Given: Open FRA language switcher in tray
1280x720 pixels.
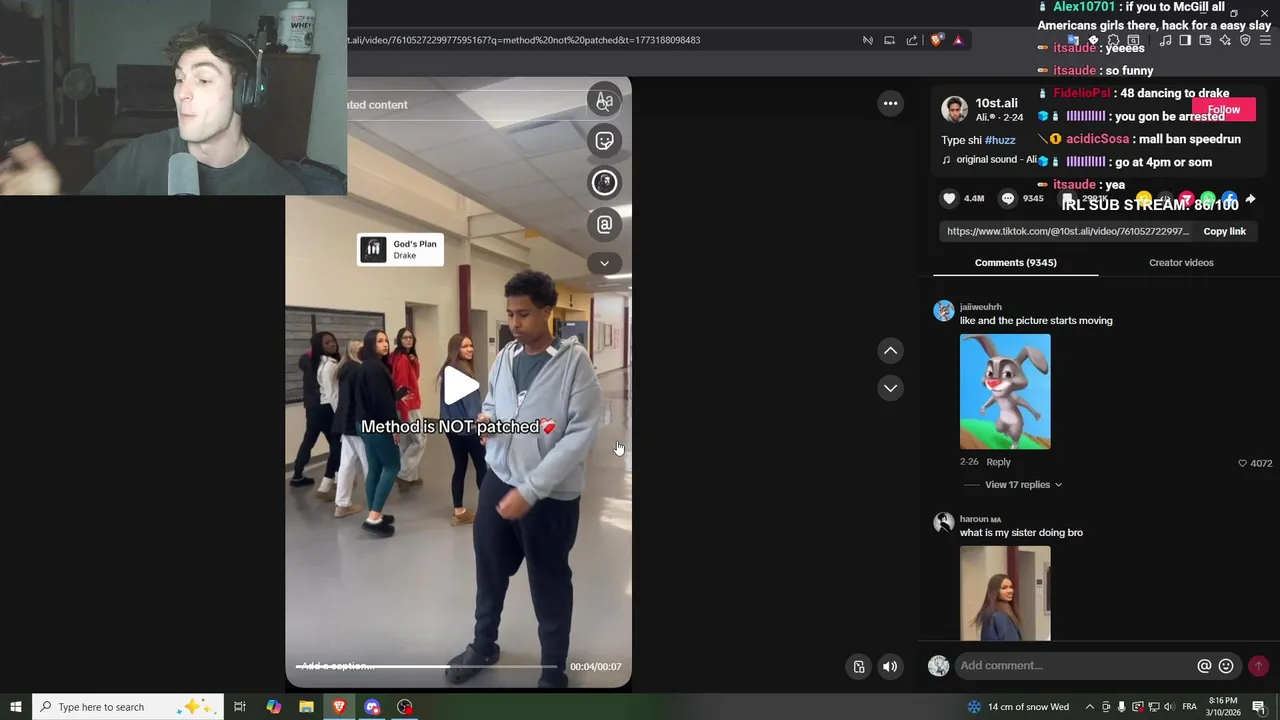Looking at the screenshot, I should click(1190, 707).
